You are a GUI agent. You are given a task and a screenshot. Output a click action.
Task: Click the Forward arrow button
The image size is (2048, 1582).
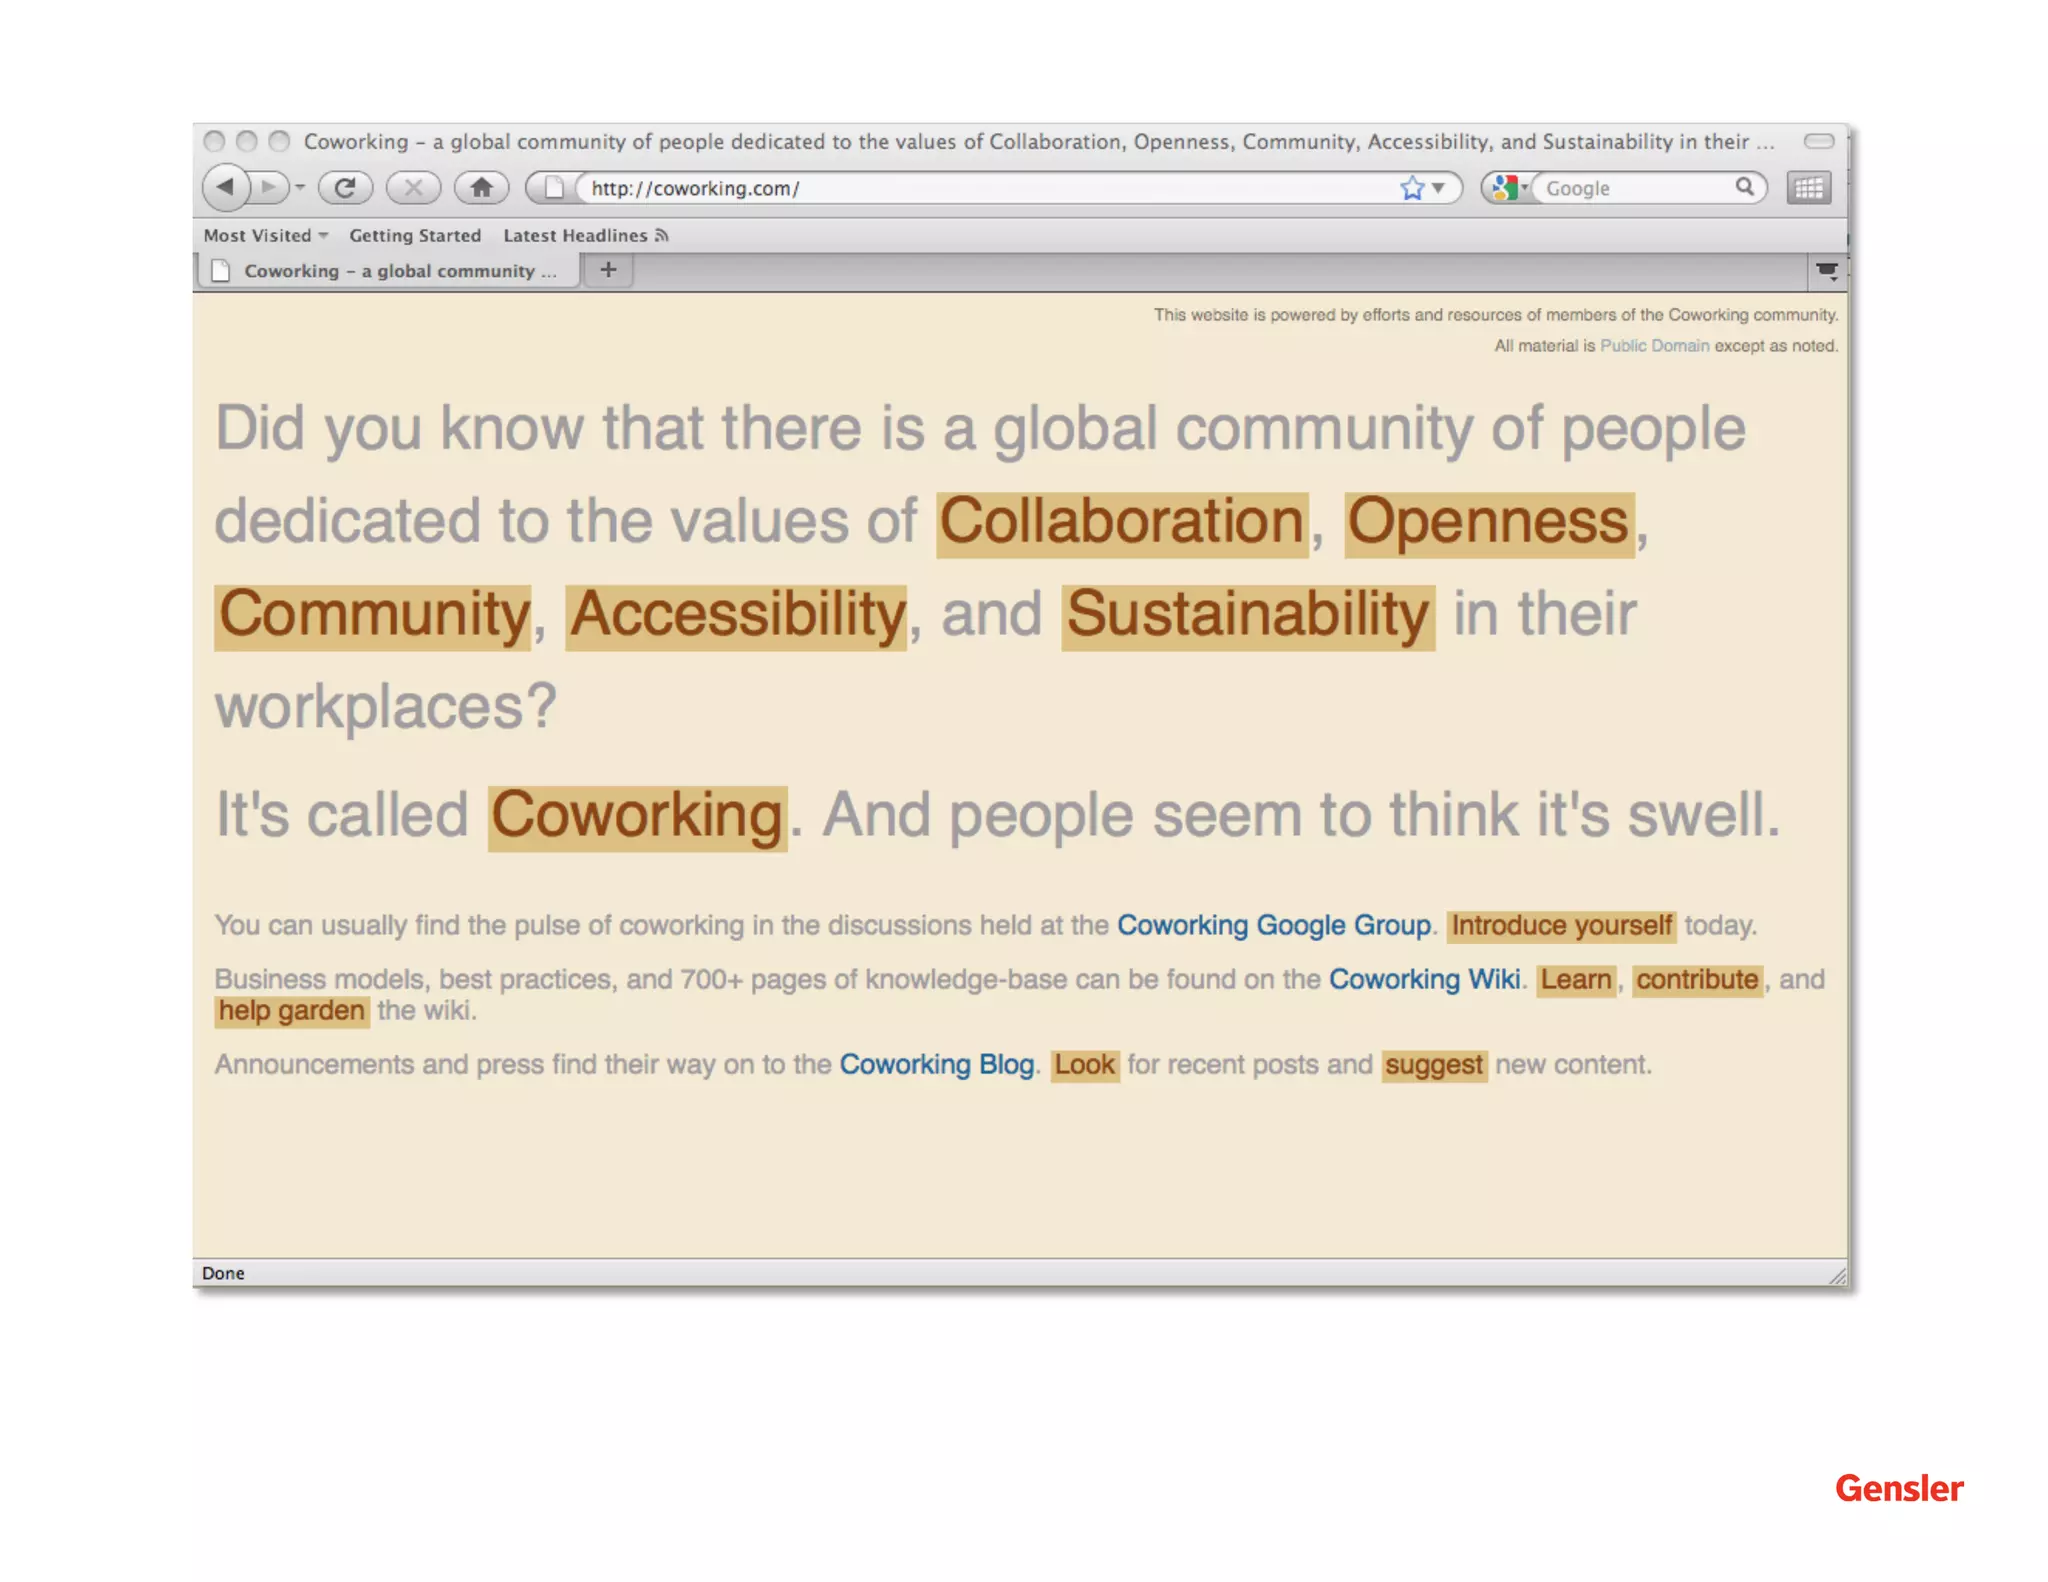(x=267, y=187)
